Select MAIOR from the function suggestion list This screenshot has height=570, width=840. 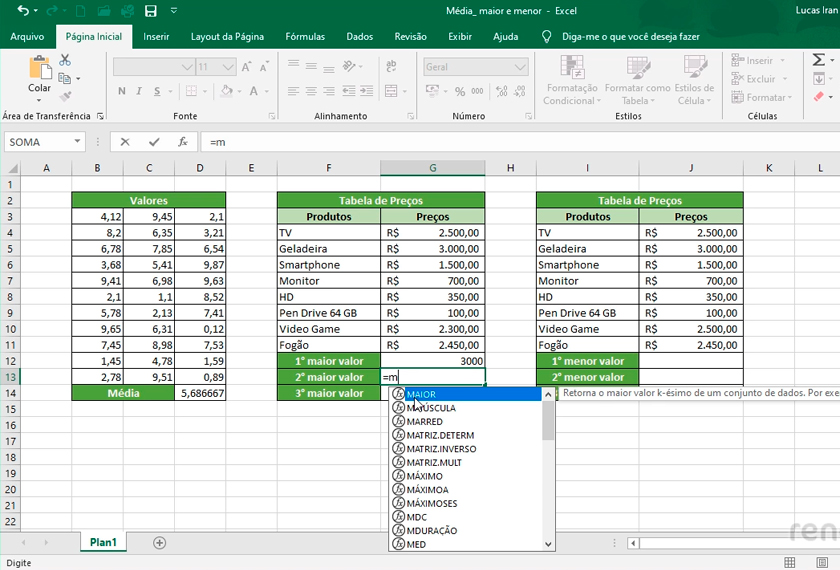click(421, 395)
